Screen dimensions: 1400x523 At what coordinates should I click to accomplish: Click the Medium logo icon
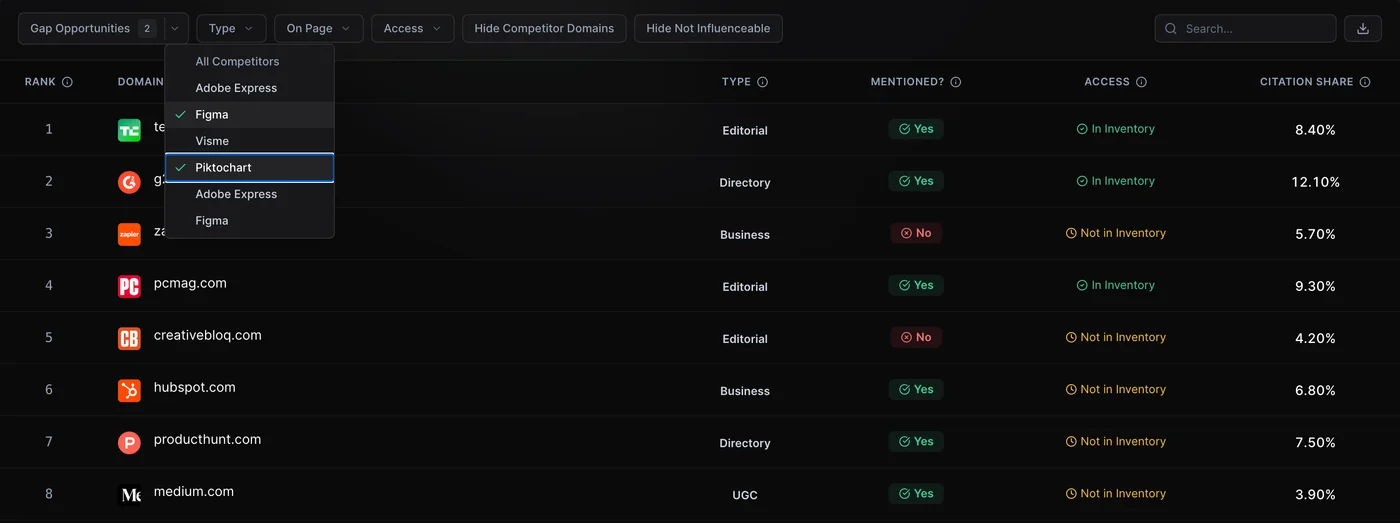[x=129, y=494]
